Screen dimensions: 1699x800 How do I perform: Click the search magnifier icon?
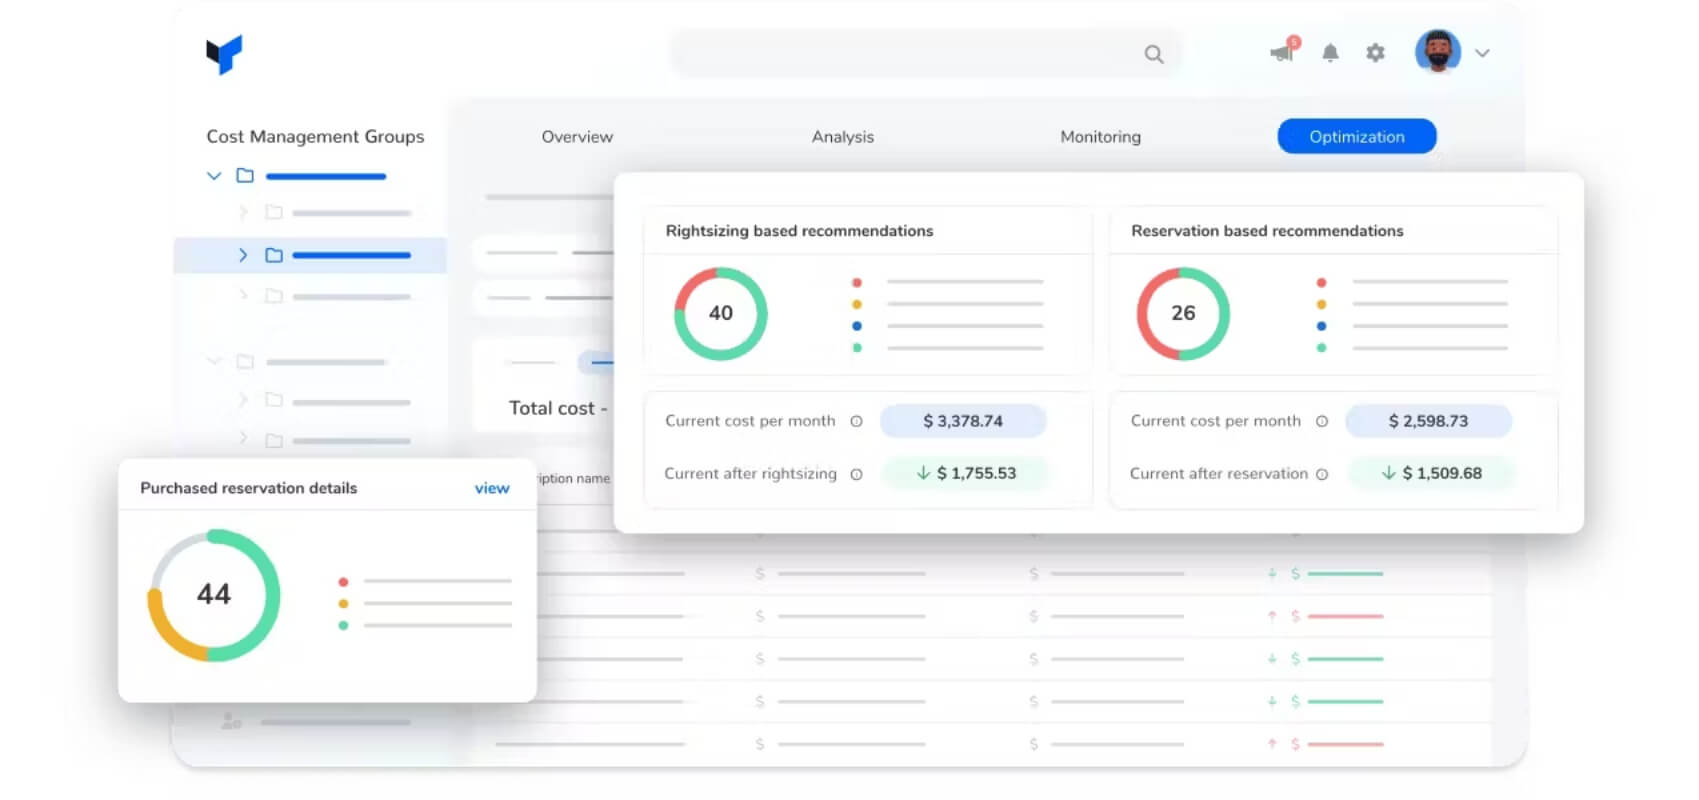(x=1154, y=54)
